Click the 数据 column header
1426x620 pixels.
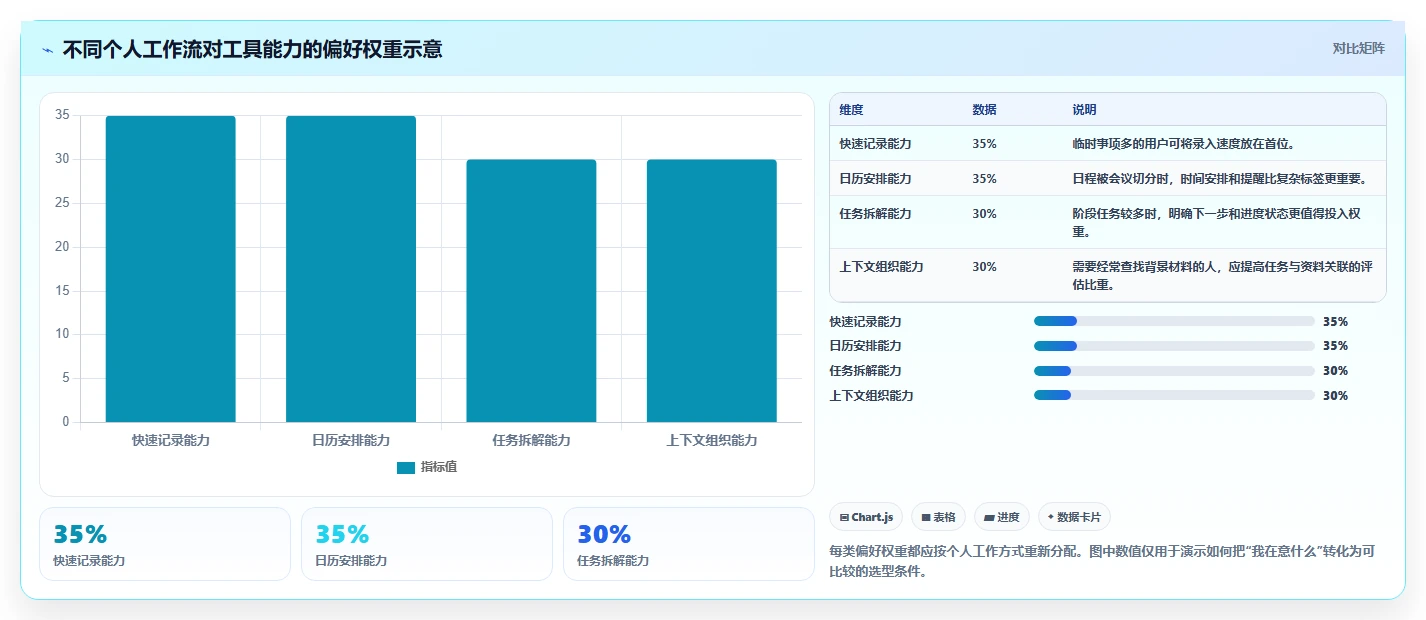coord(984,110)
